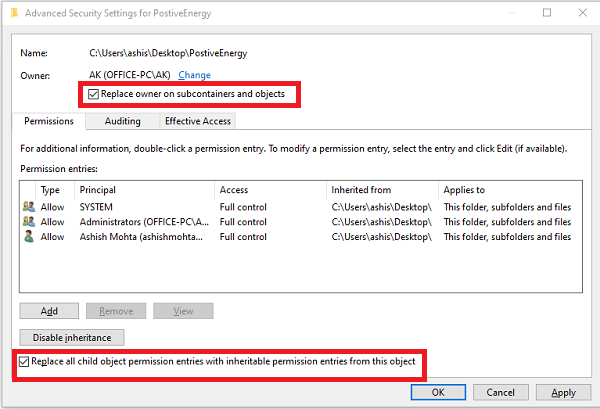Click the Access column header
Image resolution: width=600 pixels, height=409 pixels.
[270, 189]
